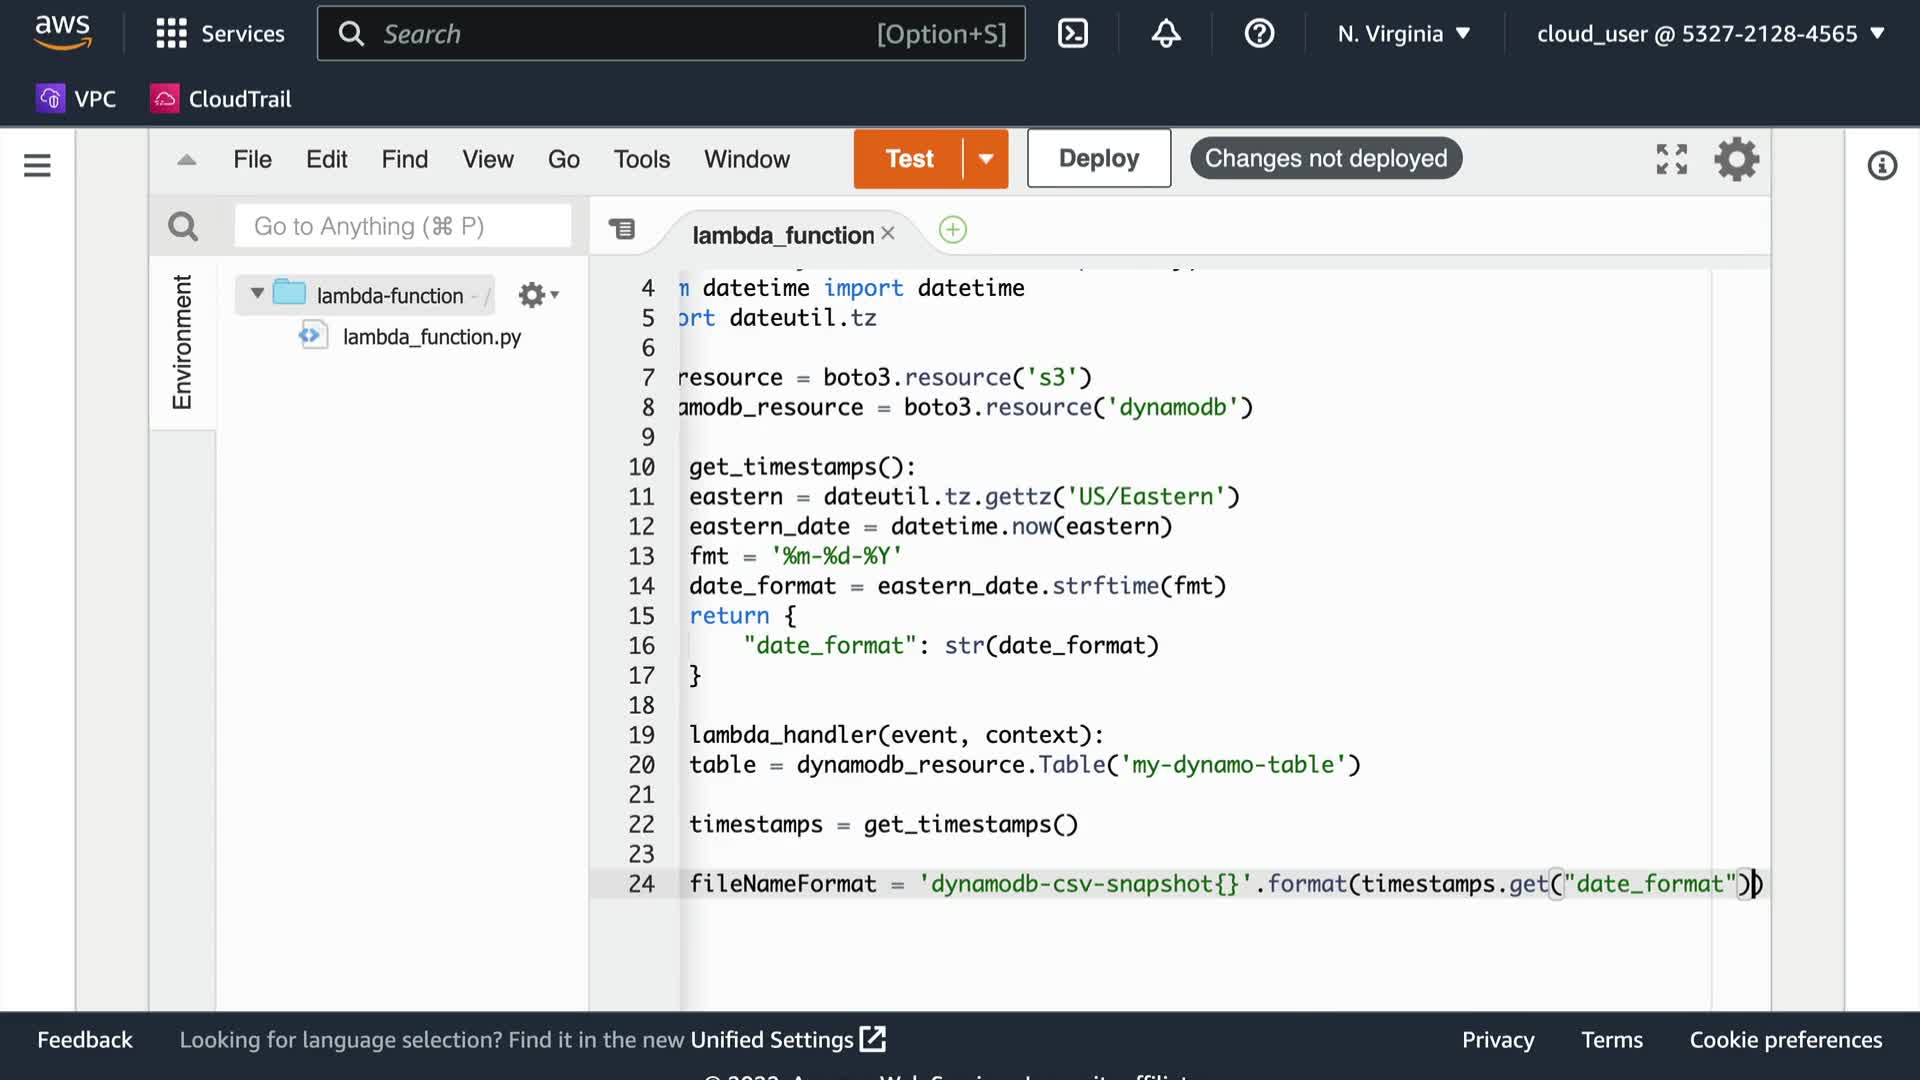Open the help question mark icon

1259,34
